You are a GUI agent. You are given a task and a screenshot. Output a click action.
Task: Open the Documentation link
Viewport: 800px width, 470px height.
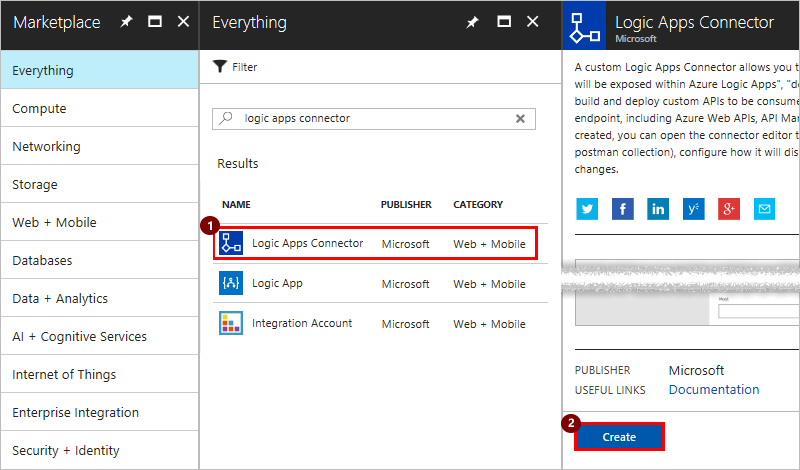(713, 390)
